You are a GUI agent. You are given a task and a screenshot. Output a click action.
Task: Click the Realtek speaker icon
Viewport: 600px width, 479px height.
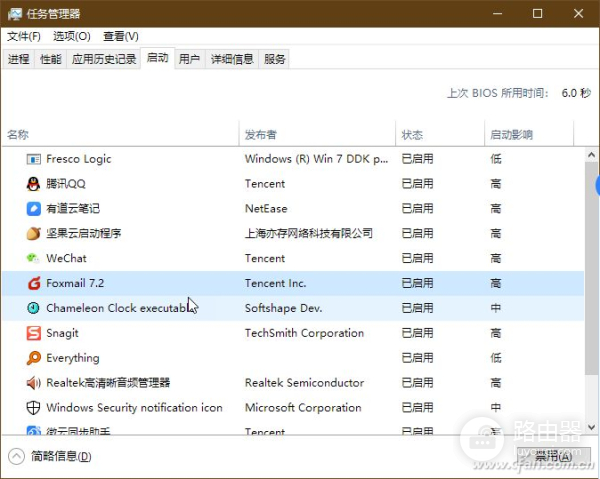[x=34, y=383]
